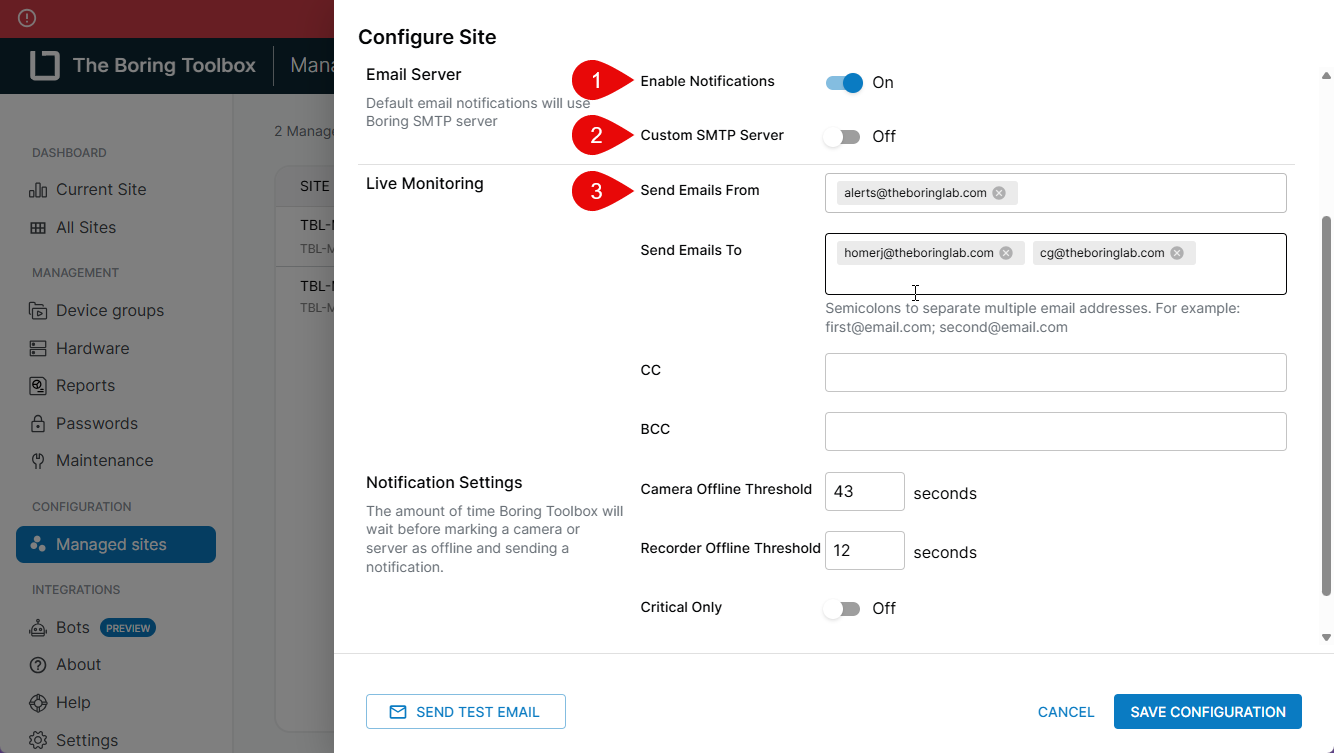Turn on Custom SMTP Server switch
1334x753 pixels.
[842, 137]
